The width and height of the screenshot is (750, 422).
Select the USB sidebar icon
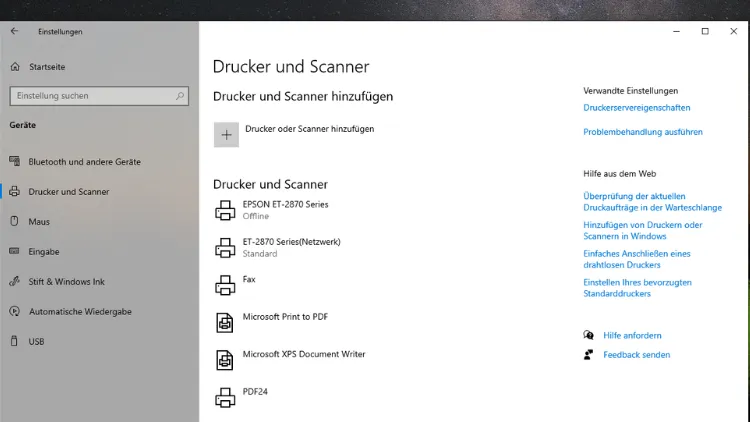[x=14, y=341]
